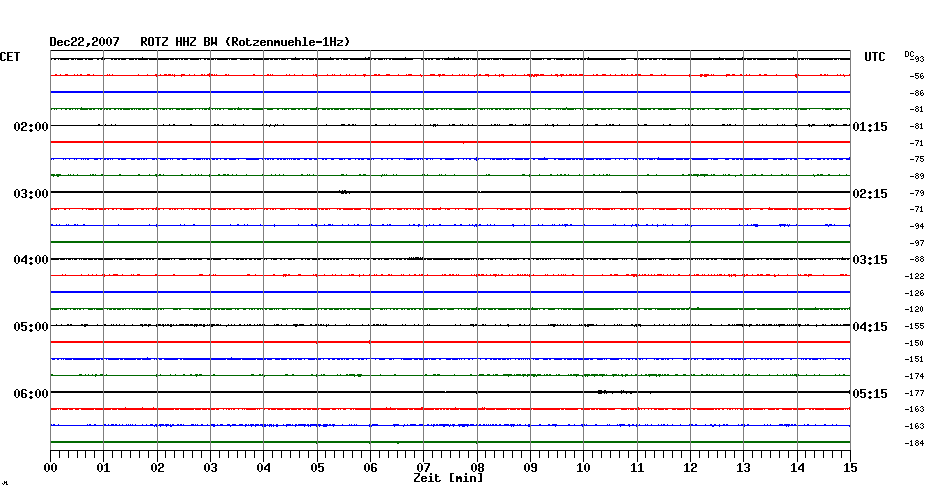Click DC offset value -184
The image size is (930, 494).
[915, 443]
